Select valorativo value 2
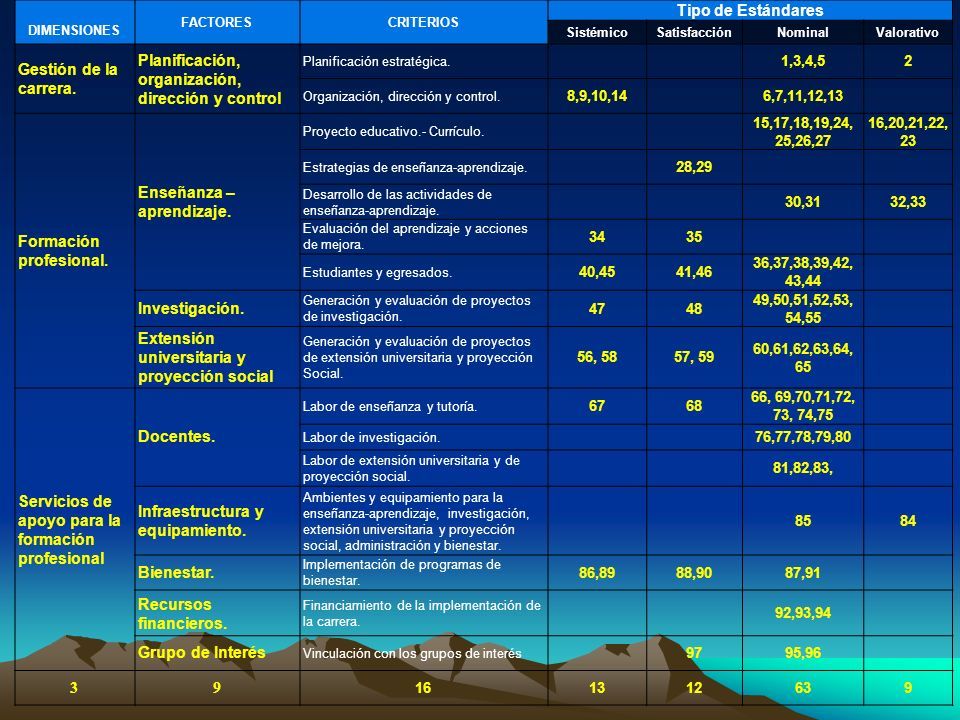Image resolution: width=960 pixels, height=720 pixels. tap(907, 61)
